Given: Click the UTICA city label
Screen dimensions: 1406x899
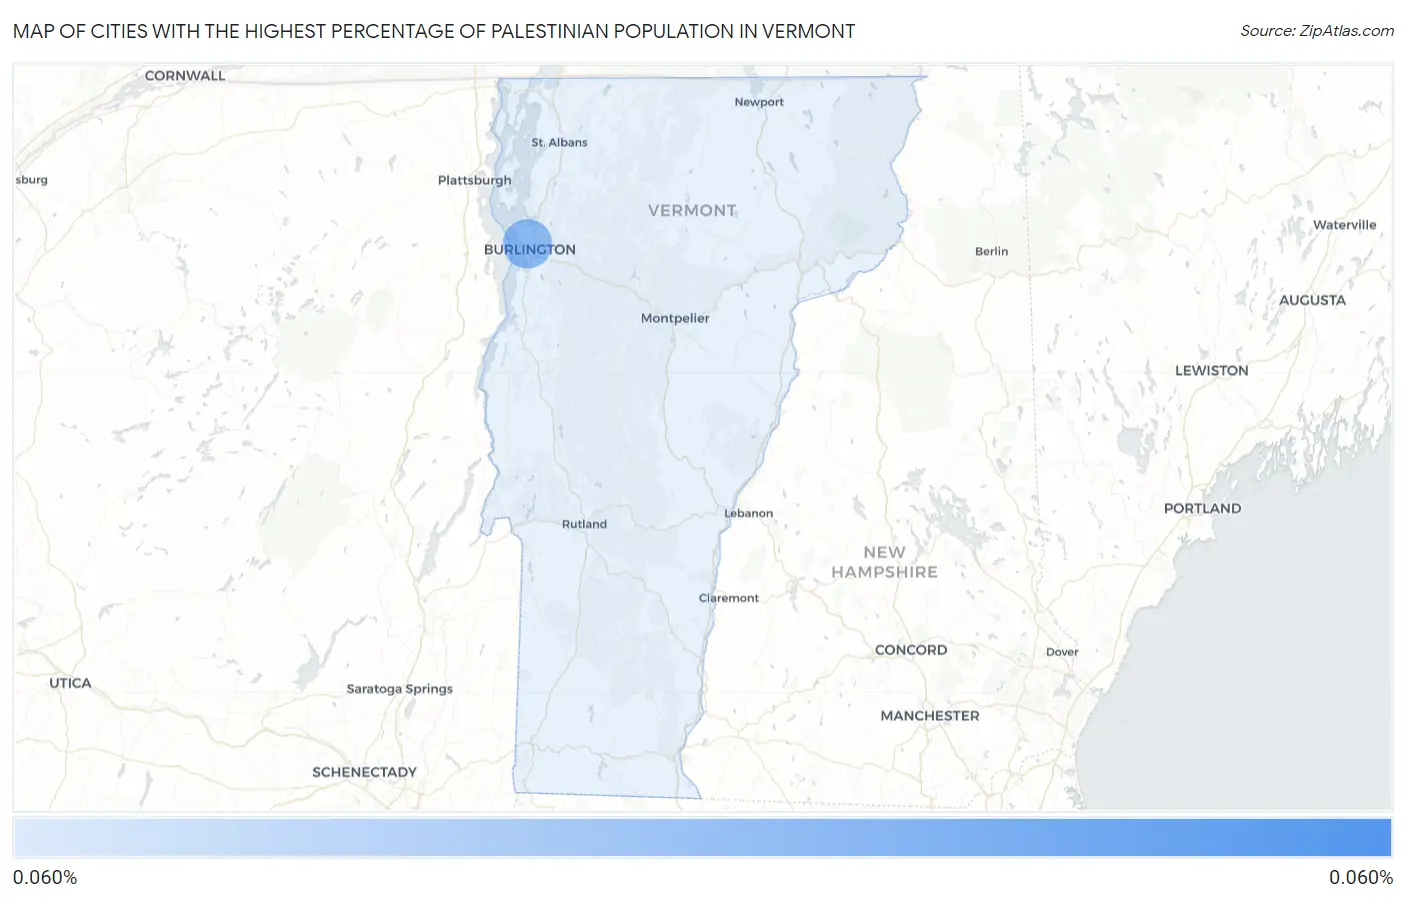Looking at the screenshot, I should click(x=70, y=683).
